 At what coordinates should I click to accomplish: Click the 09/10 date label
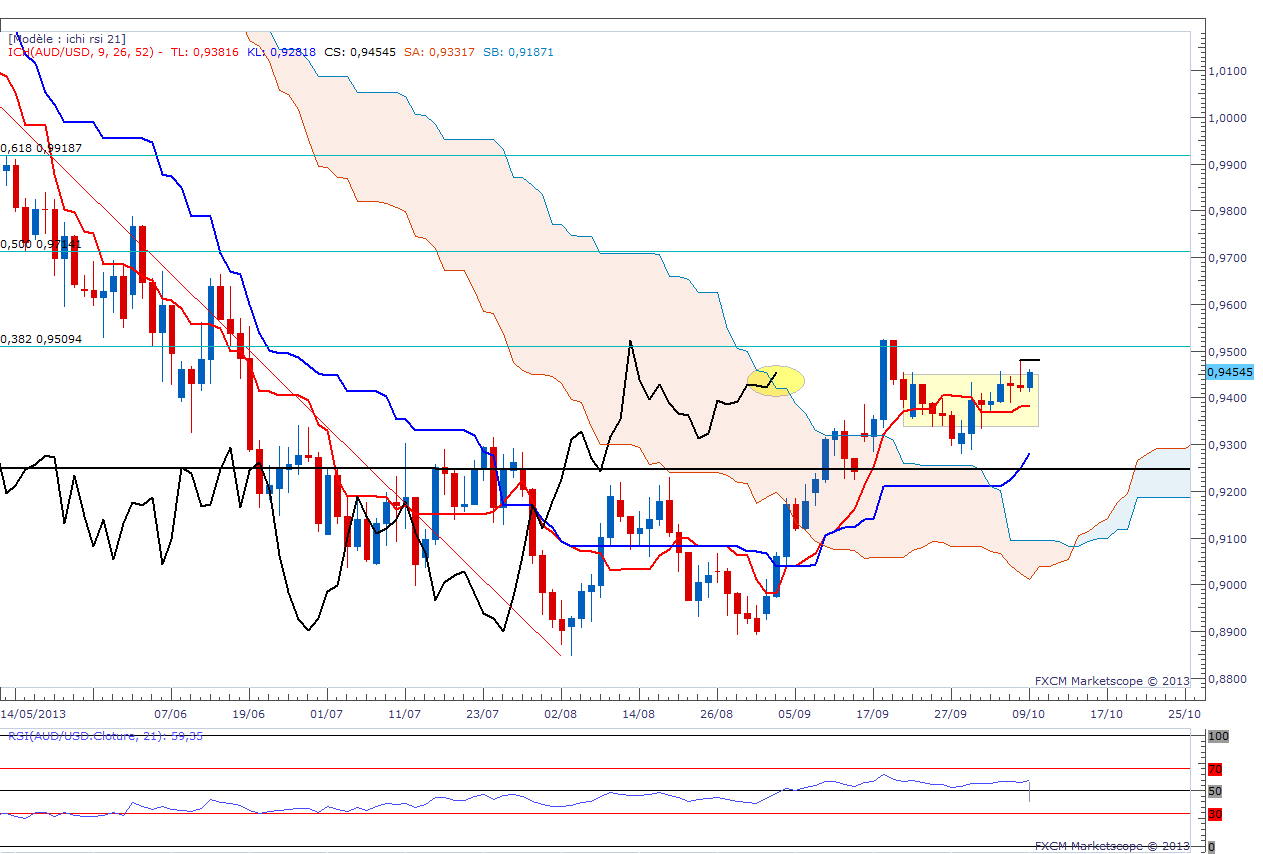click(x=1030, y=714)
